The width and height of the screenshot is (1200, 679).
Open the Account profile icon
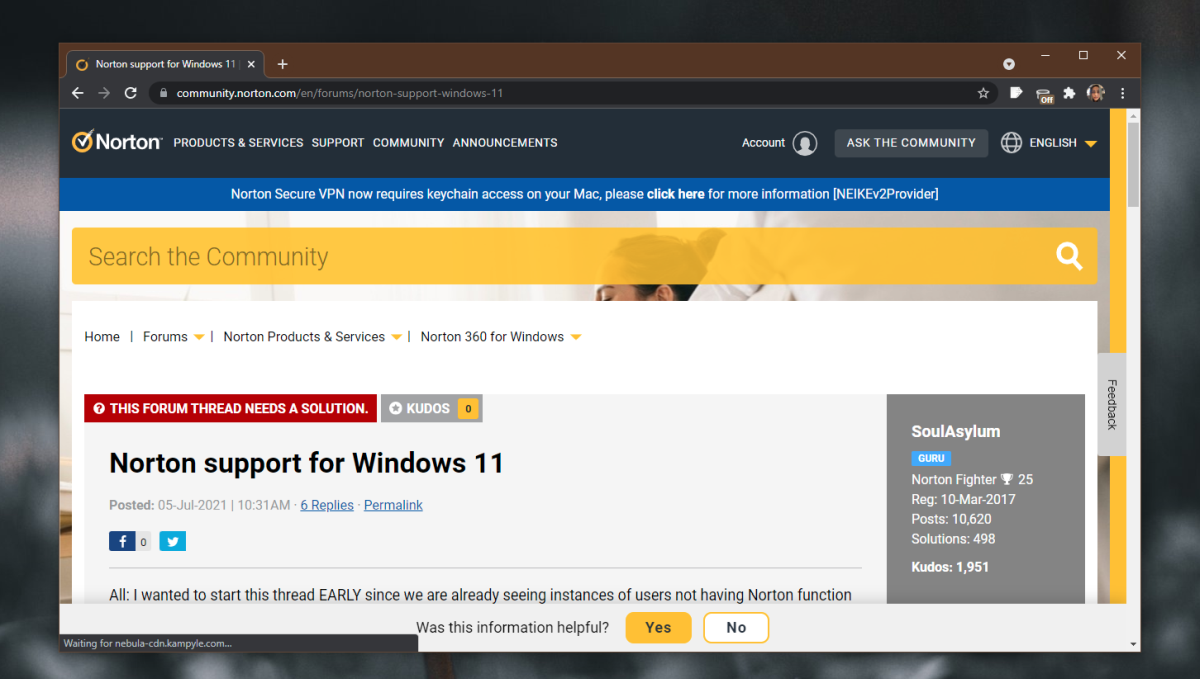(x=805, y=143)
